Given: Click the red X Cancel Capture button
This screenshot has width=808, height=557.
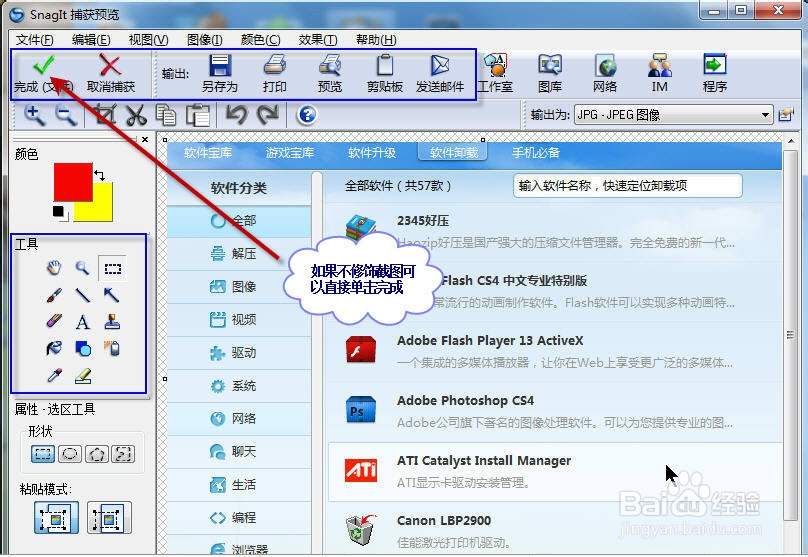Looking at the screenshot, I should point(110,73).
